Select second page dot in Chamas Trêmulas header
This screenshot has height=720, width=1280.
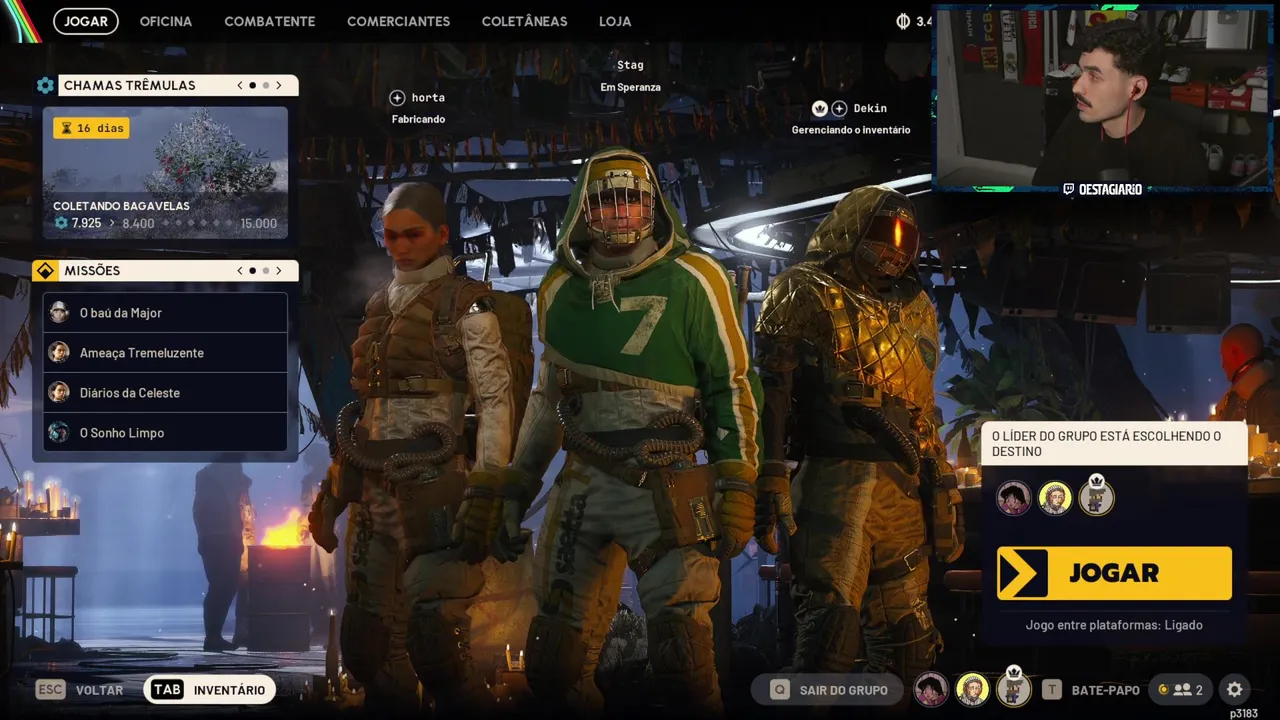point(266,85)
